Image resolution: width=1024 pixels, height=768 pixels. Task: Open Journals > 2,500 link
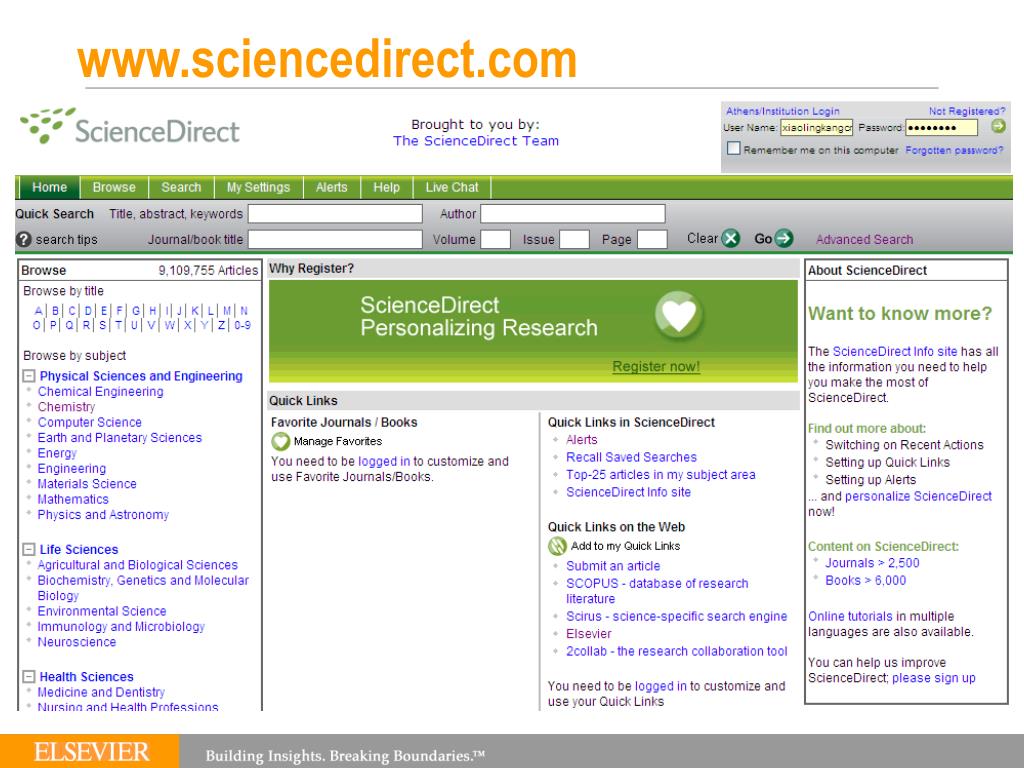[x=872, y=563]
